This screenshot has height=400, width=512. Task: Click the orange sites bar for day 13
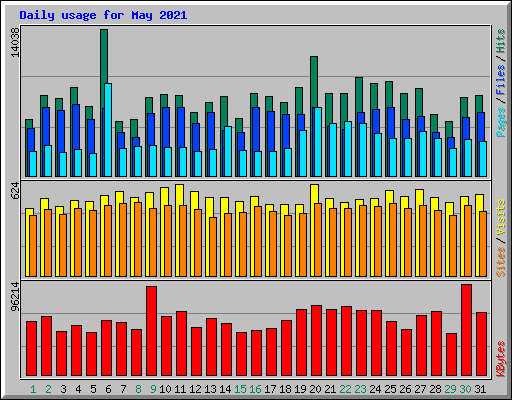point(213,247)
